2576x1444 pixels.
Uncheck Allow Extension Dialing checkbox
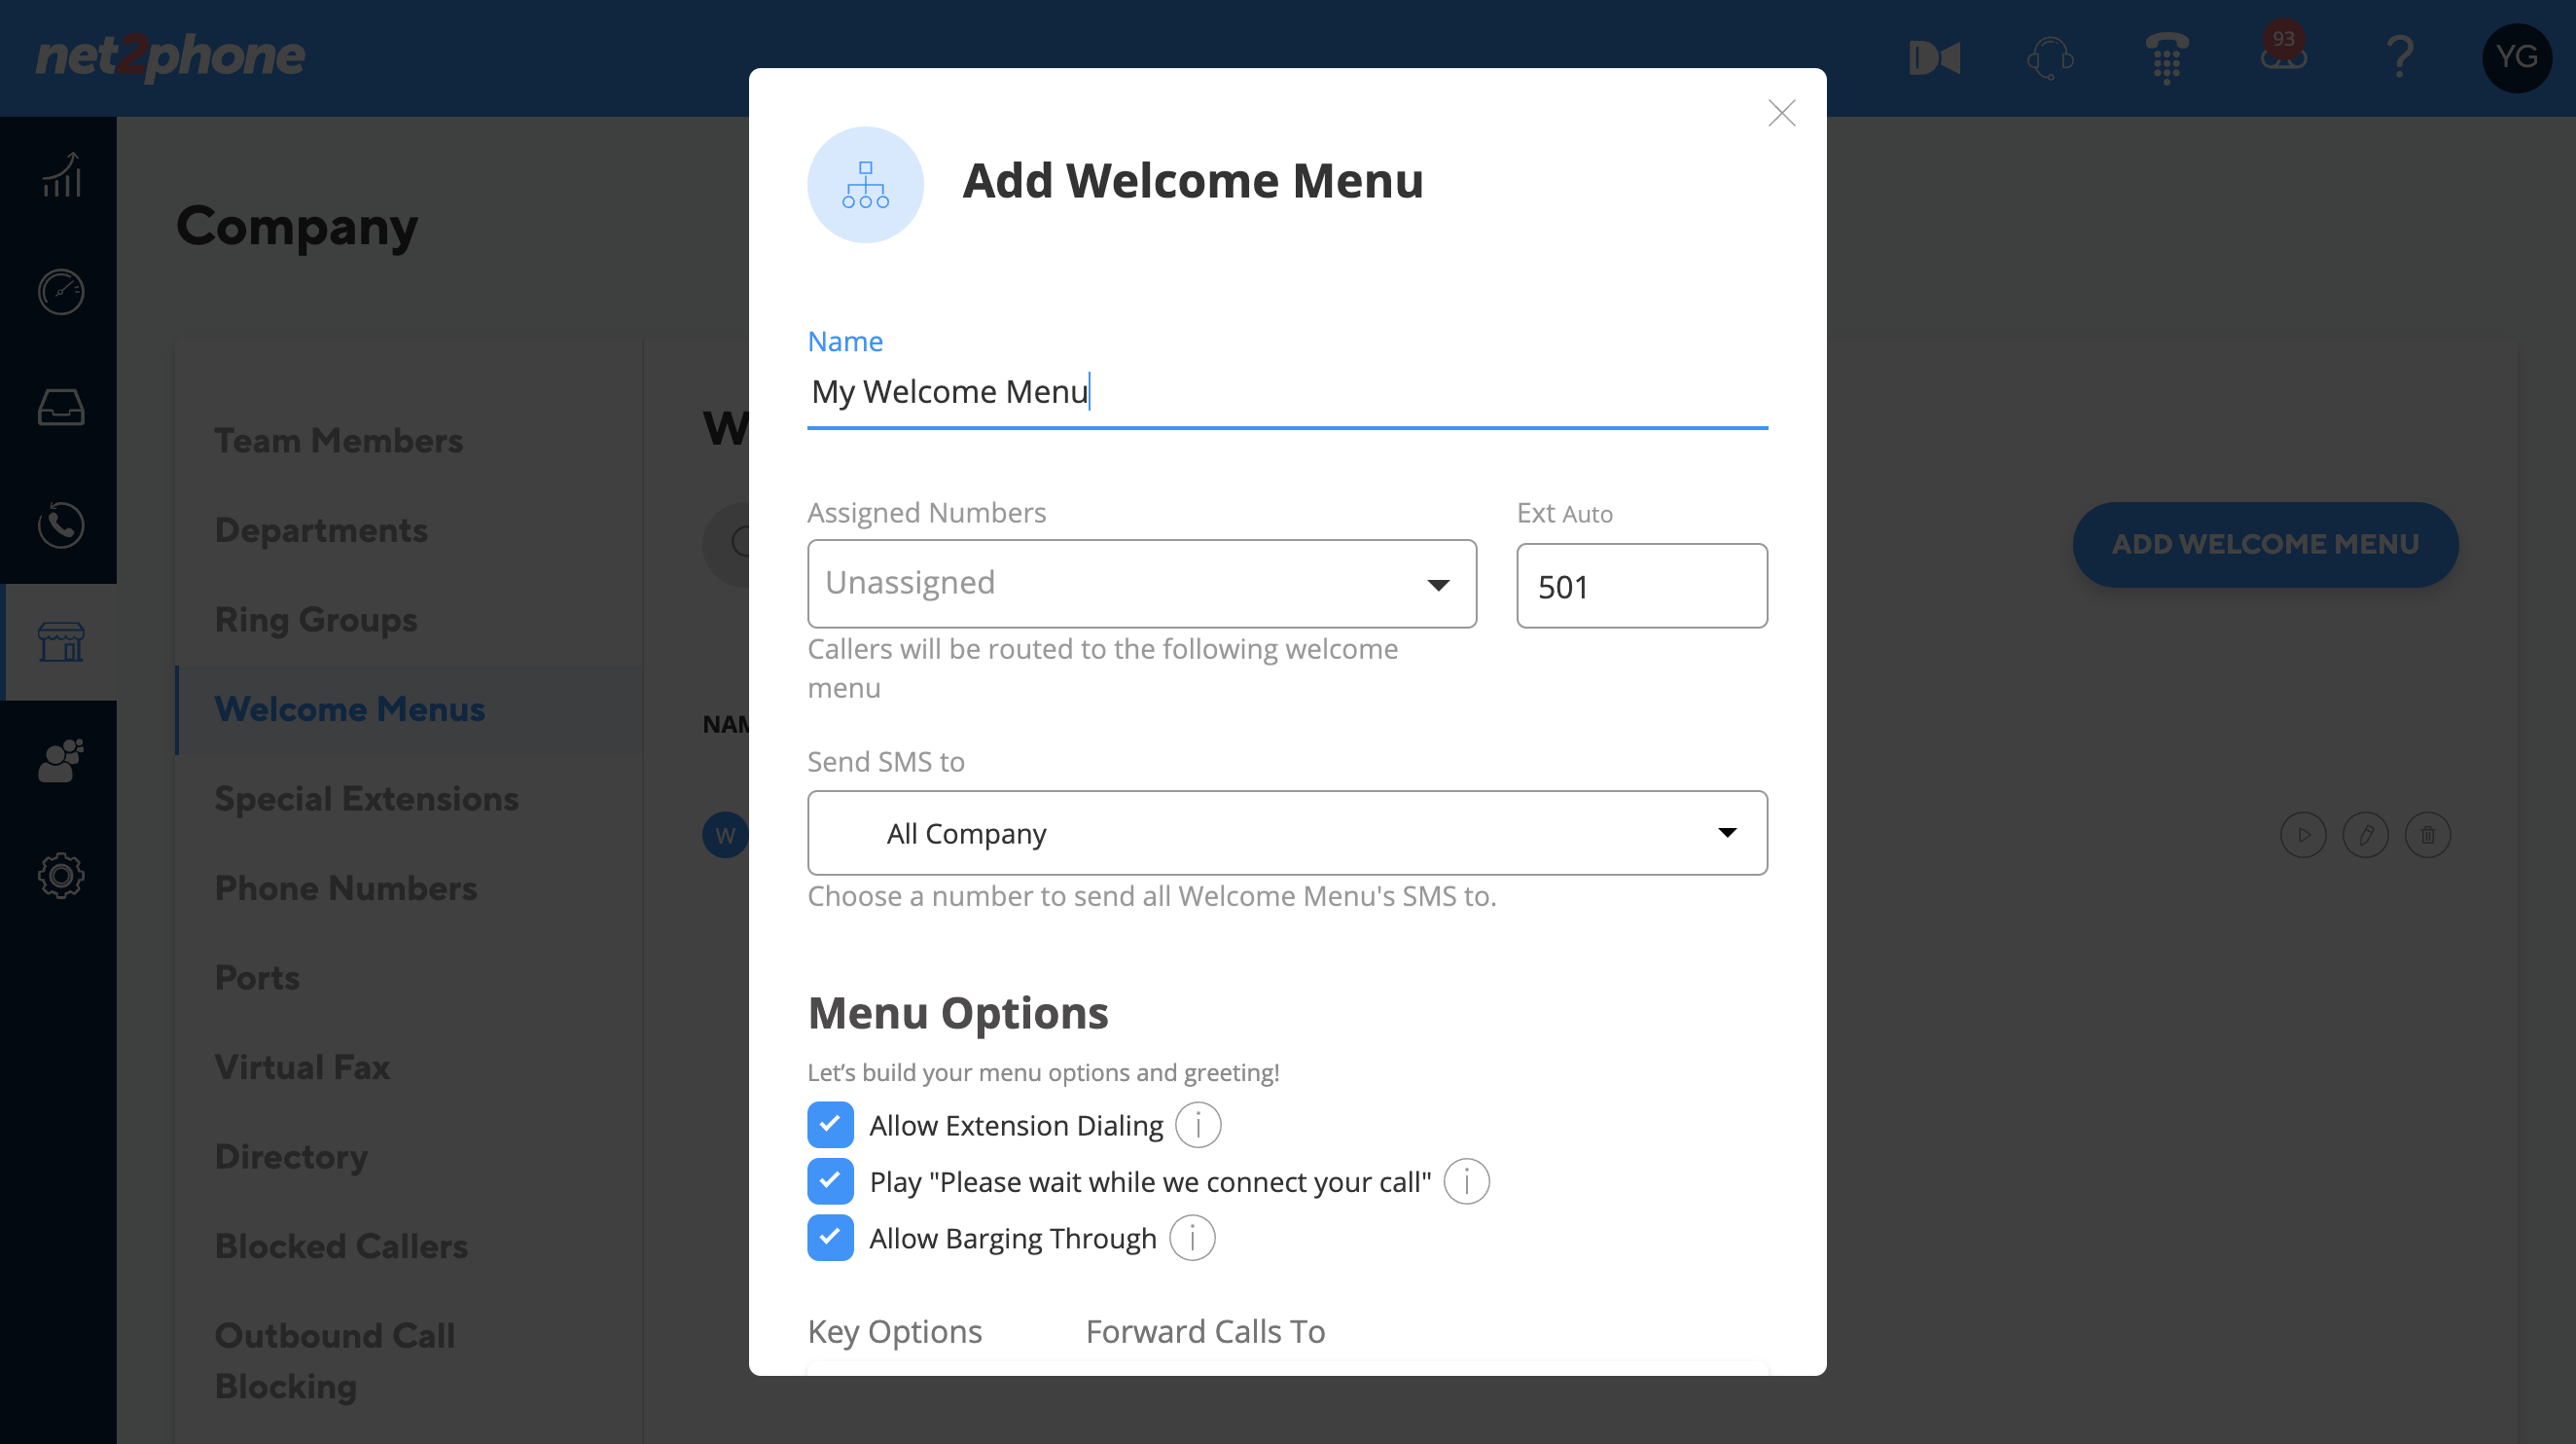pos(830,1125)
